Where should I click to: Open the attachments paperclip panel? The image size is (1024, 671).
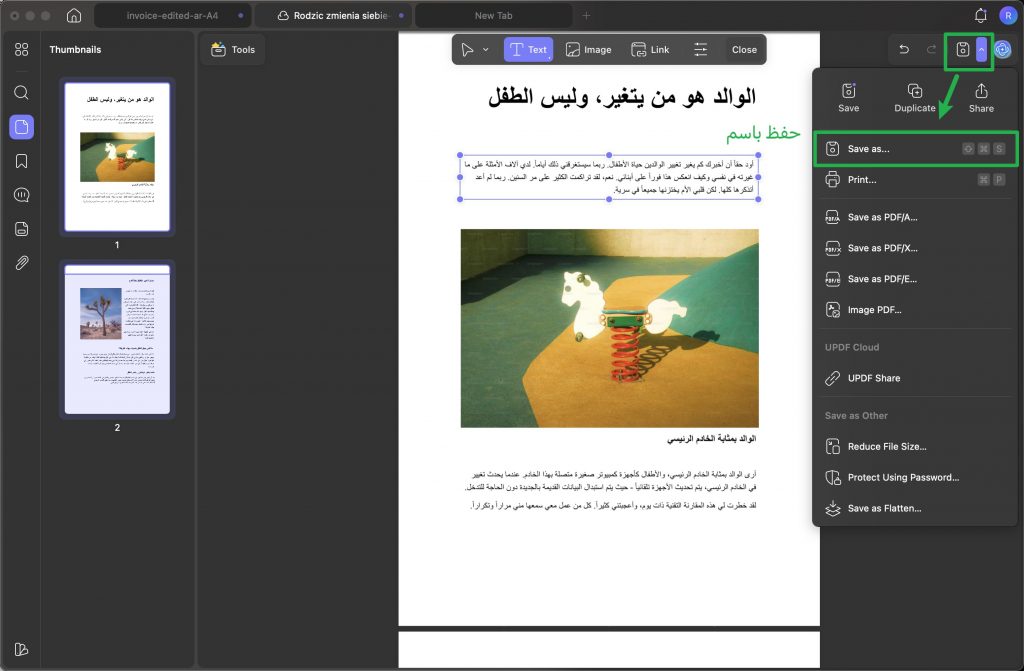click(x=22, y=263)
